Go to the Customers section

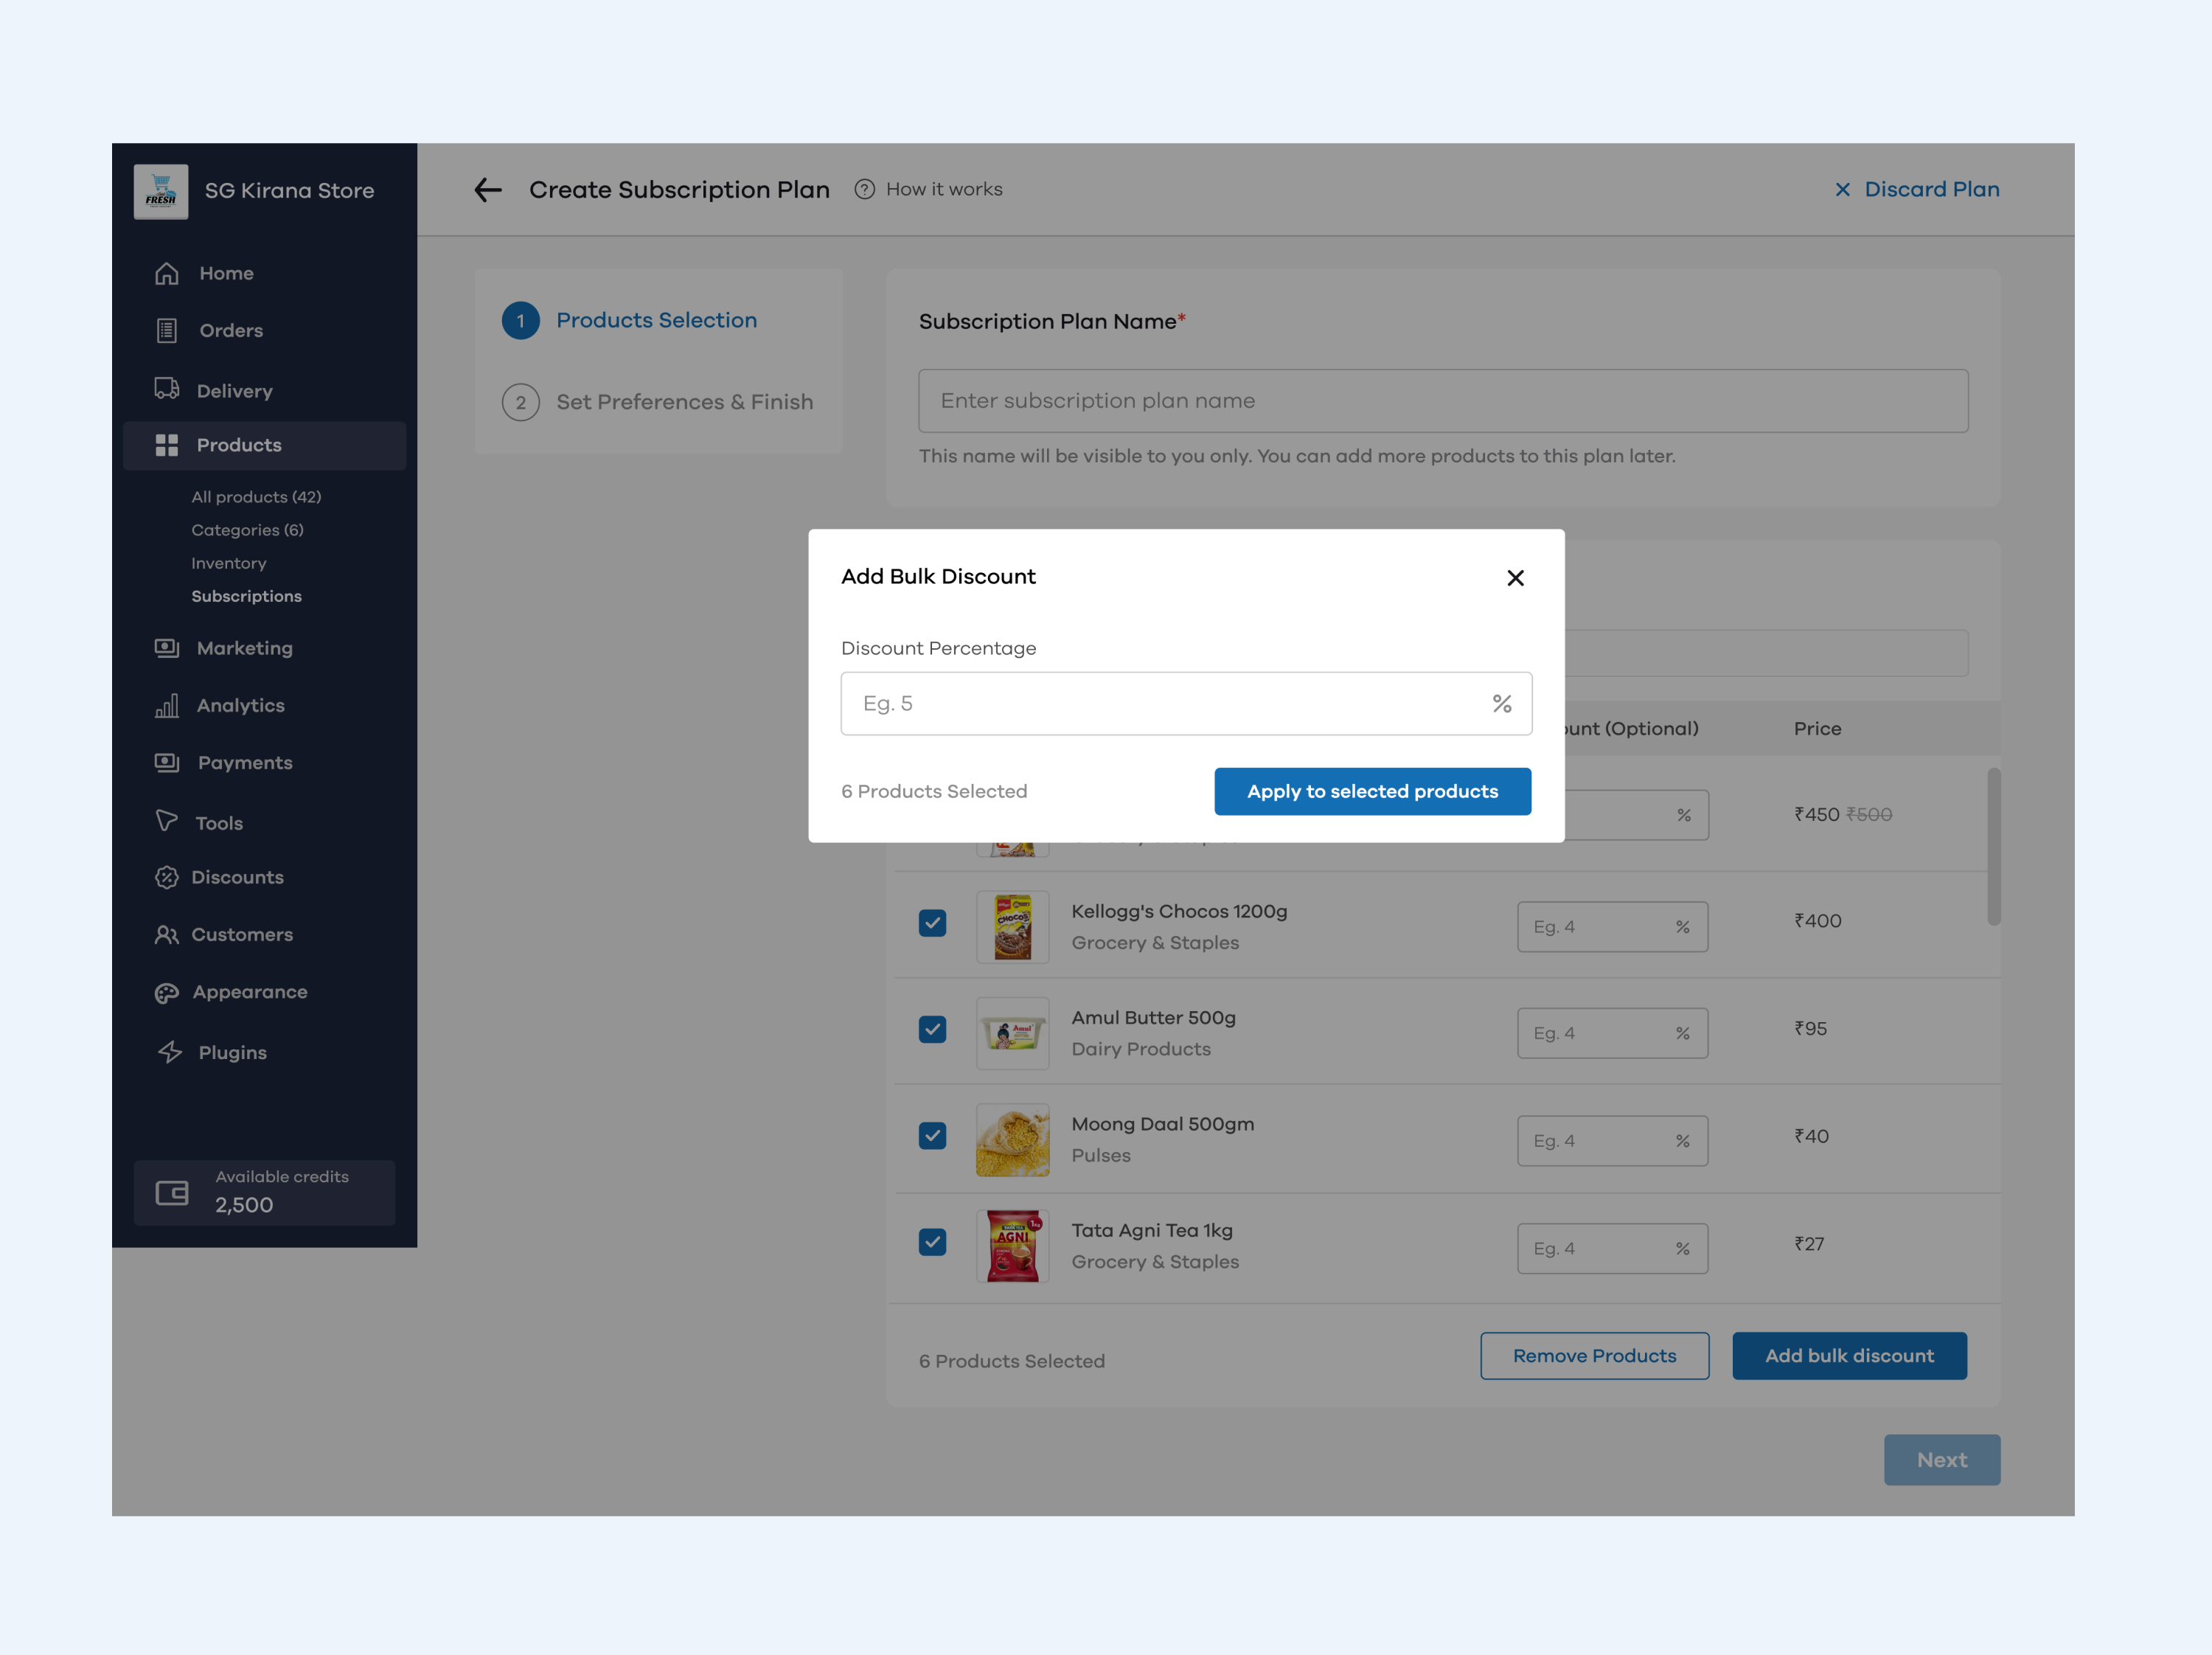[x=242, y=934]
